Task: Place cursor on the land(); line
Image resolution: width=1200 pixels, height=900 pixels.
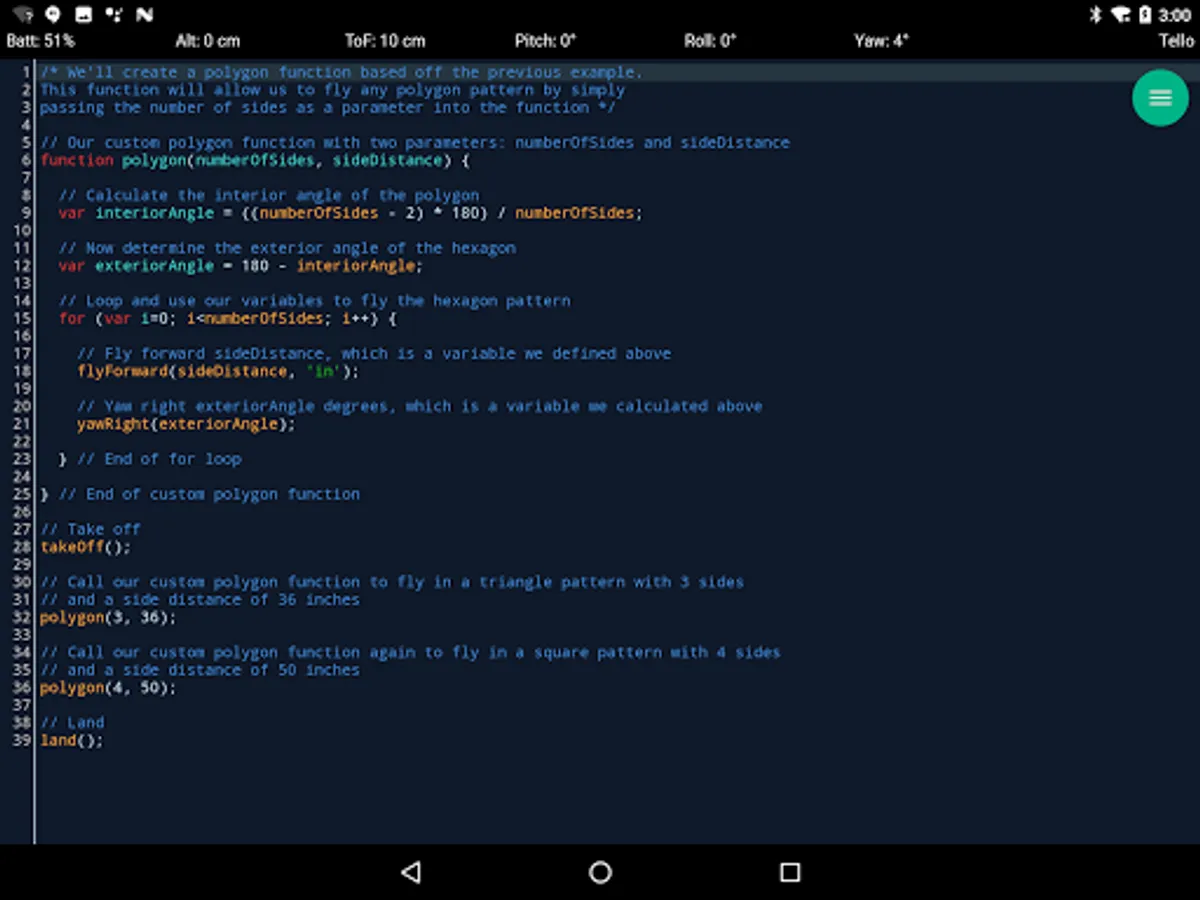Action: [71, 741]
